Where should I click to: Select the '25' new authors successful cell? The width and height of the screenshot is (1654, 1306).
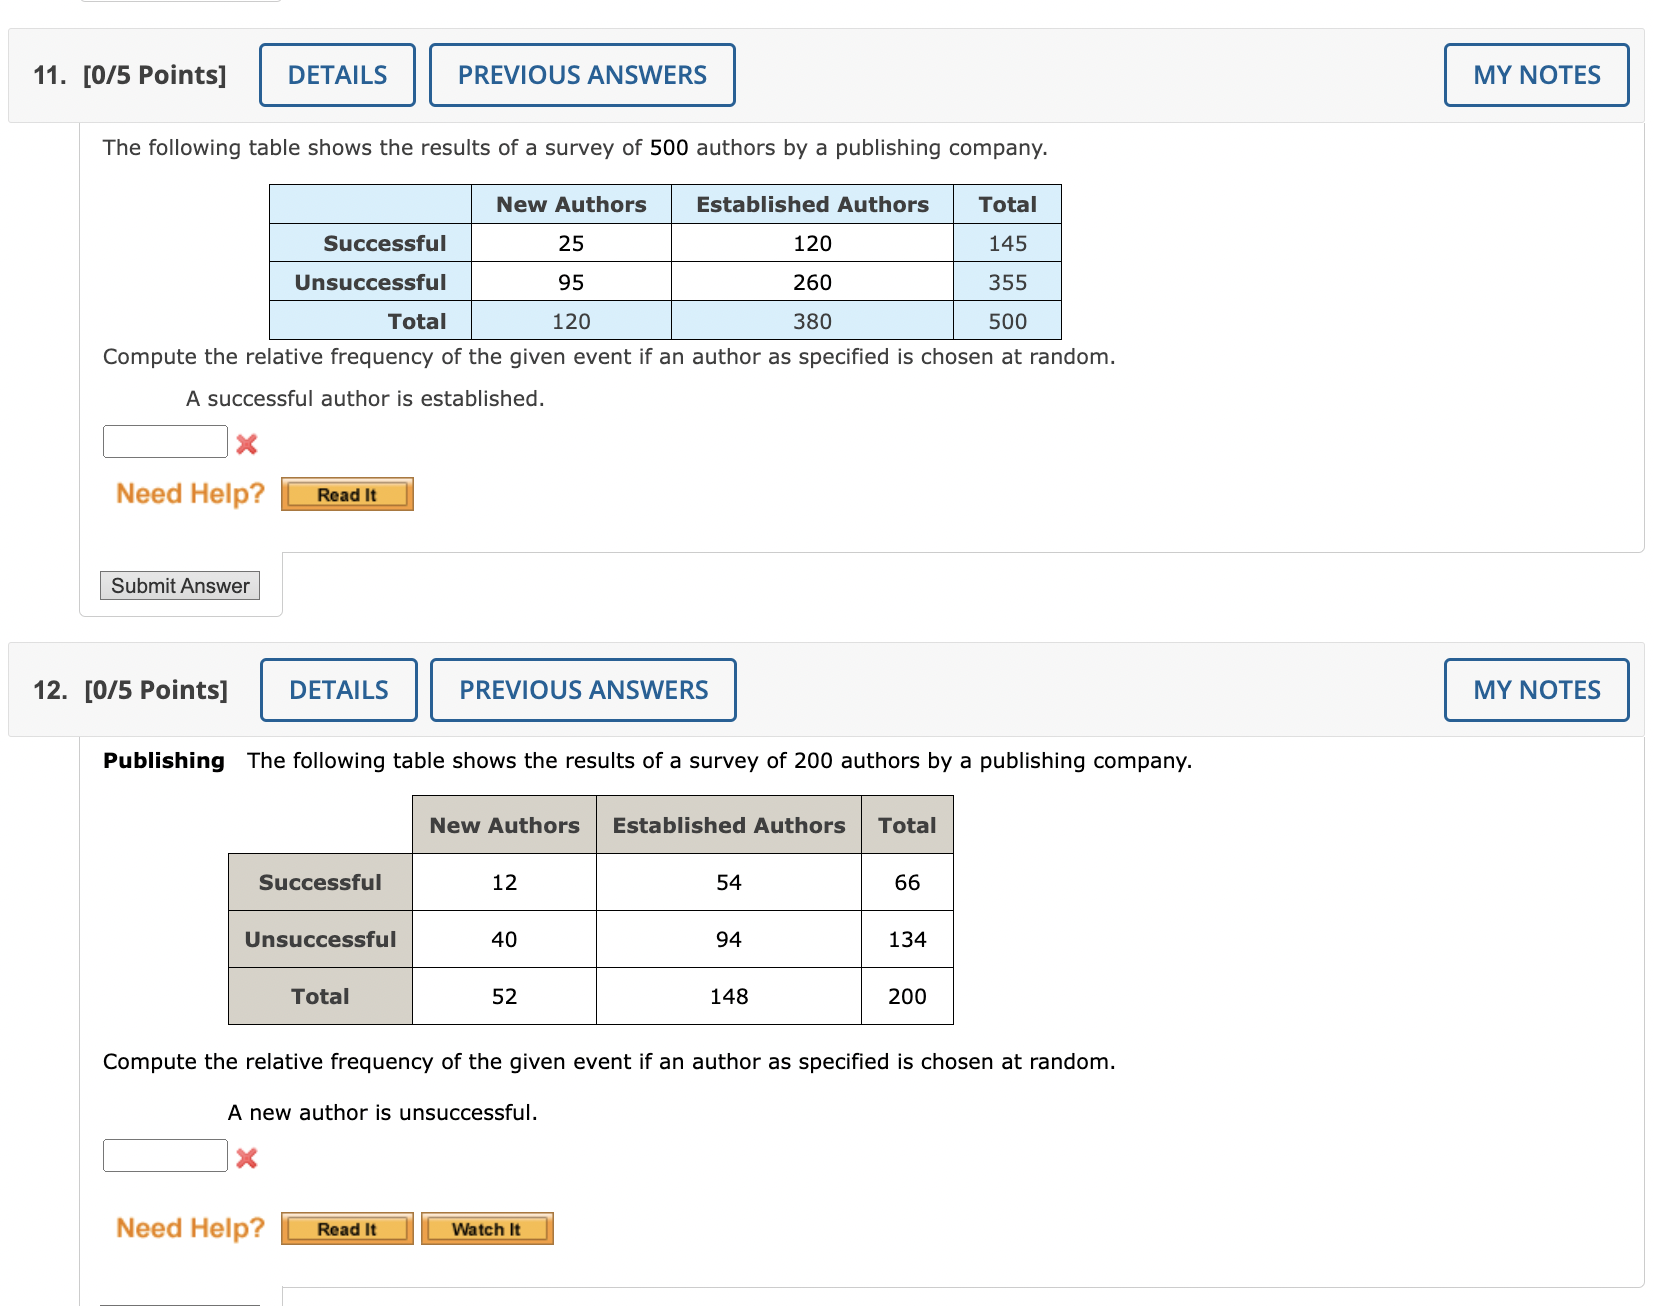(x=571, y=243)
